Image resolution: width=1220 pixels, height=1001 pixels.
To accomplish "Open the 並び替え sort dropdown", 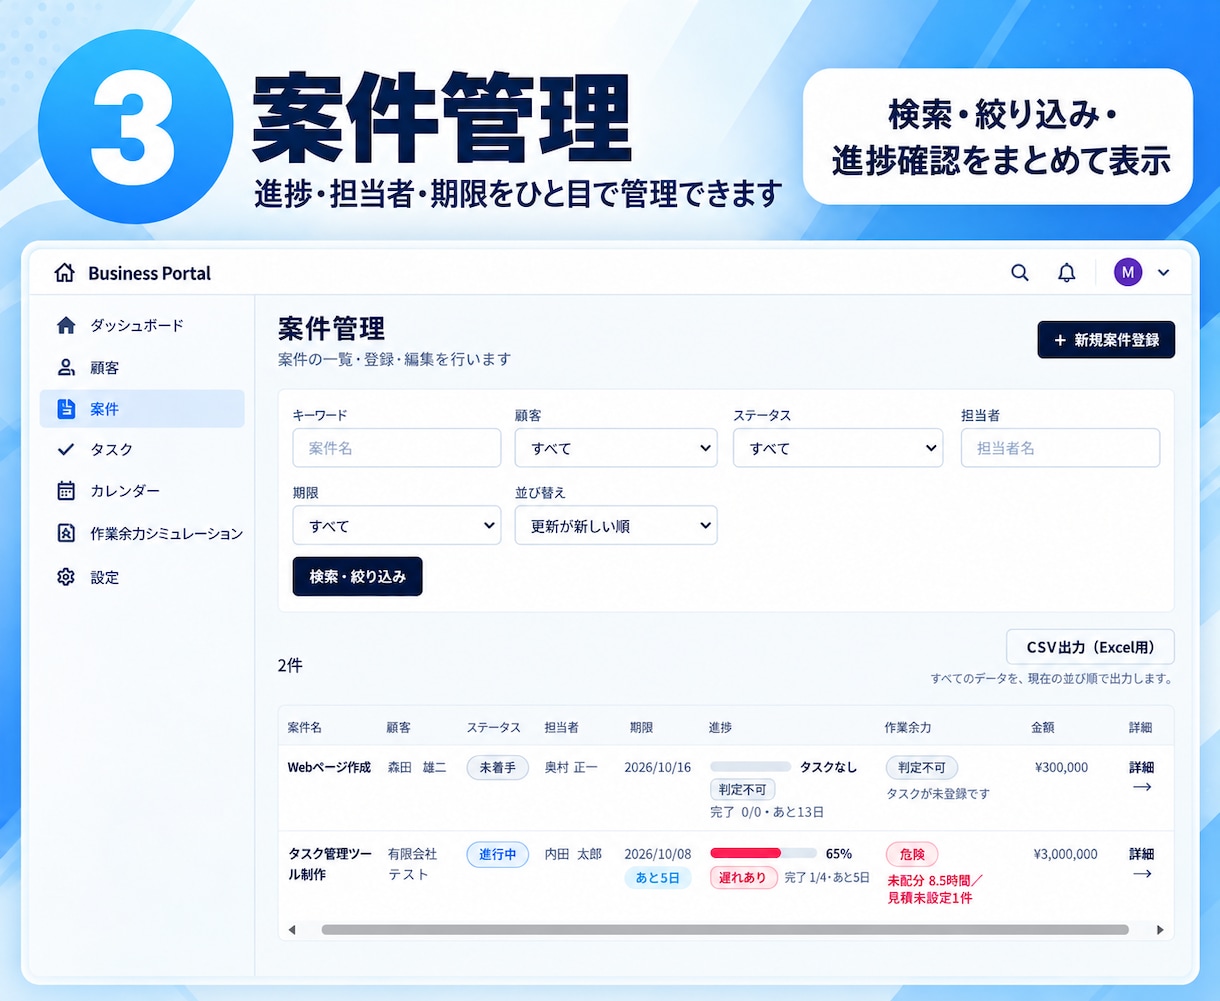I will pos(616,525).
